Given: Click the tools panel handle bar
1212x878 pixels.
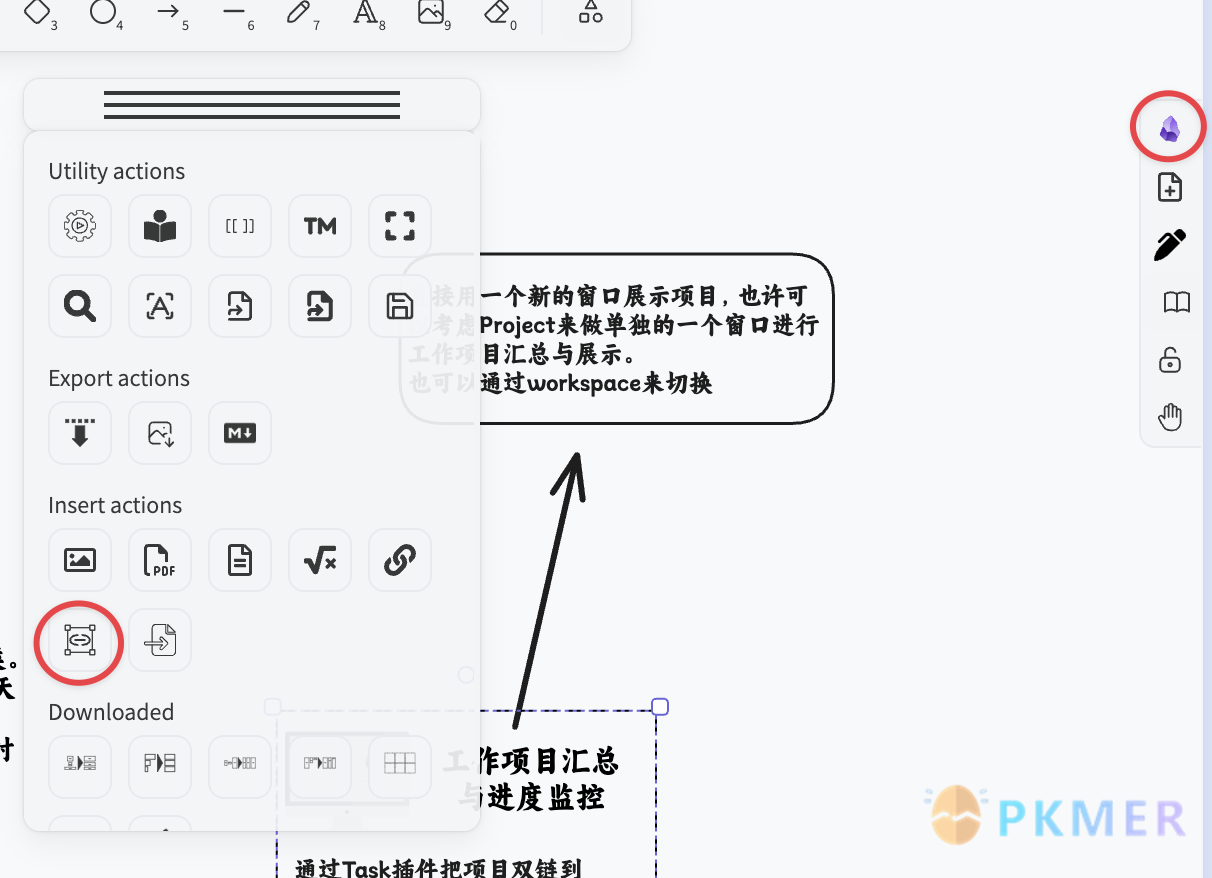Looking at the screenshot, I should click(252, 105).
